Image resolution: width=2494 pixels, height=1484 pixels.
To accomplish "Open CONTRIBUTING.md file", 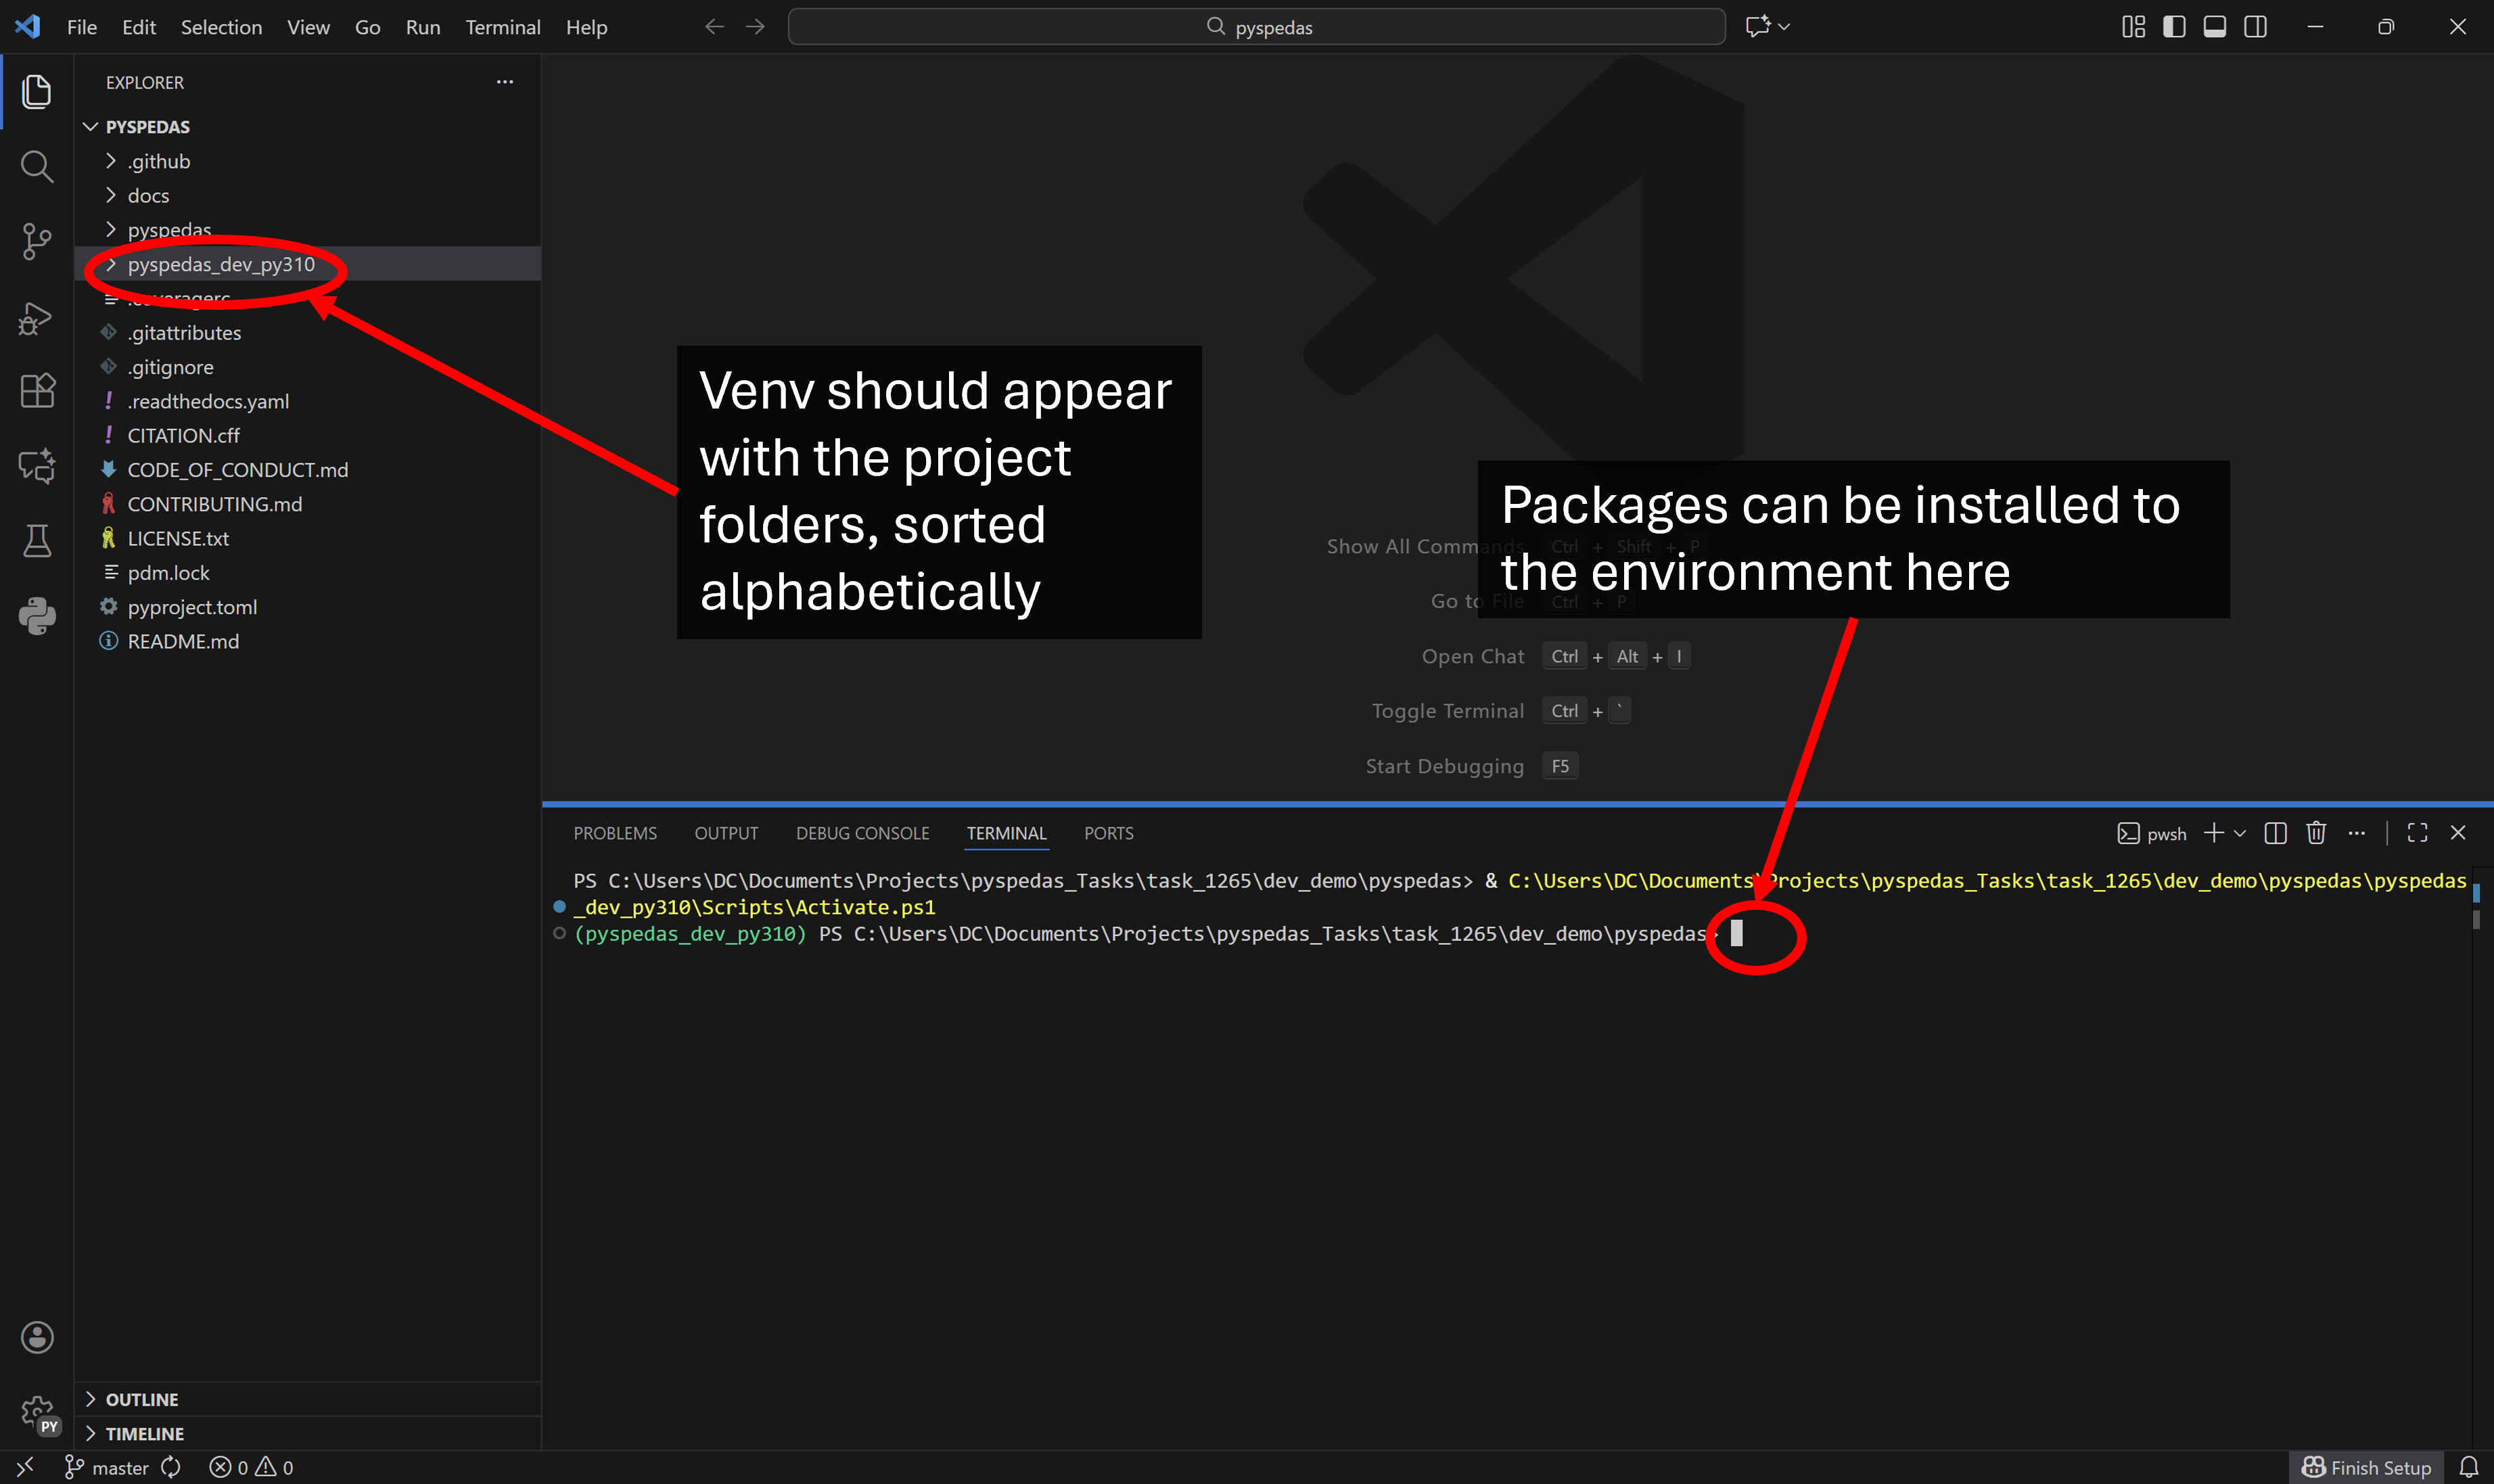I will (x=308, y=504).
